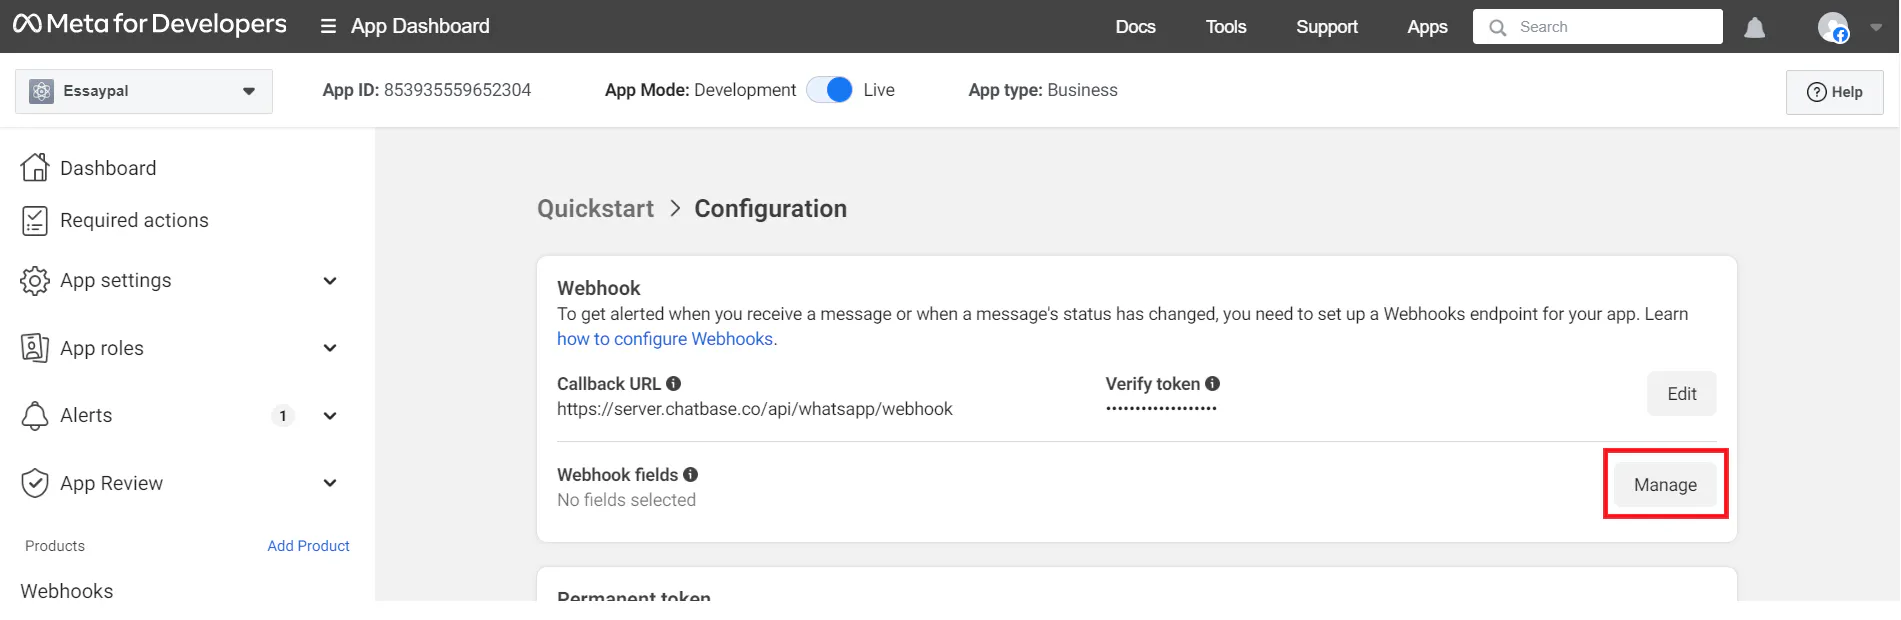The image size is (1901, 620).
Task: Click the App roles badge icon
Action: [x=35, y=348]
